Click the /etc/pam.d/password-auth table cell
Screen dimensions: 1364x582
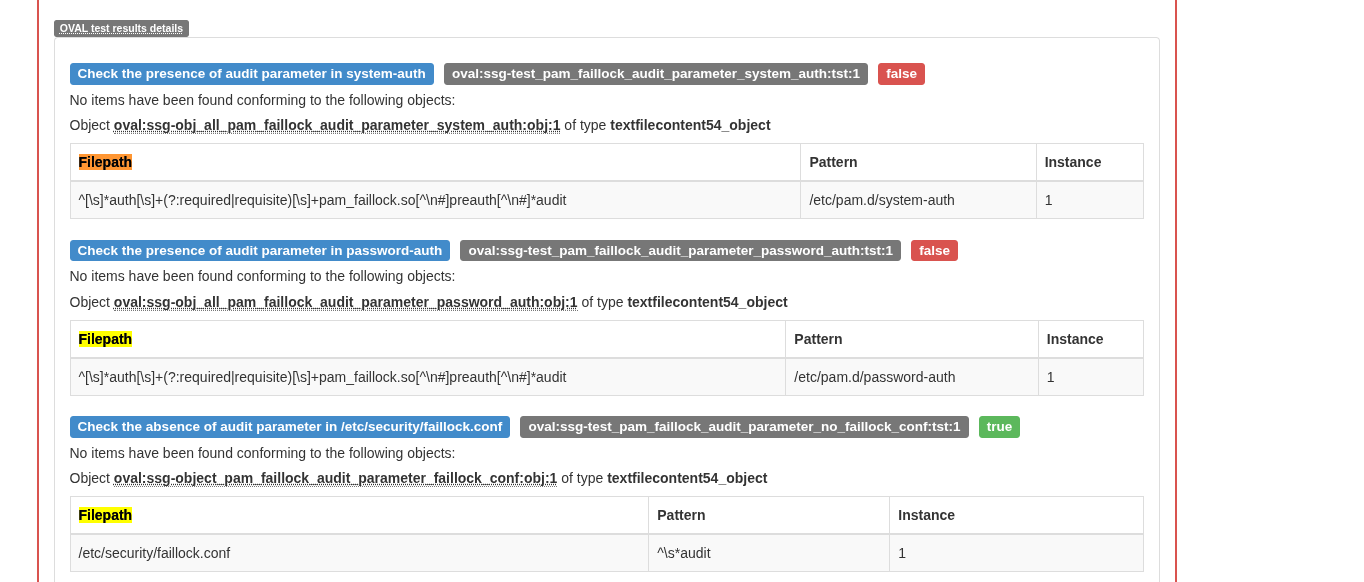click(x=874, y=377)
